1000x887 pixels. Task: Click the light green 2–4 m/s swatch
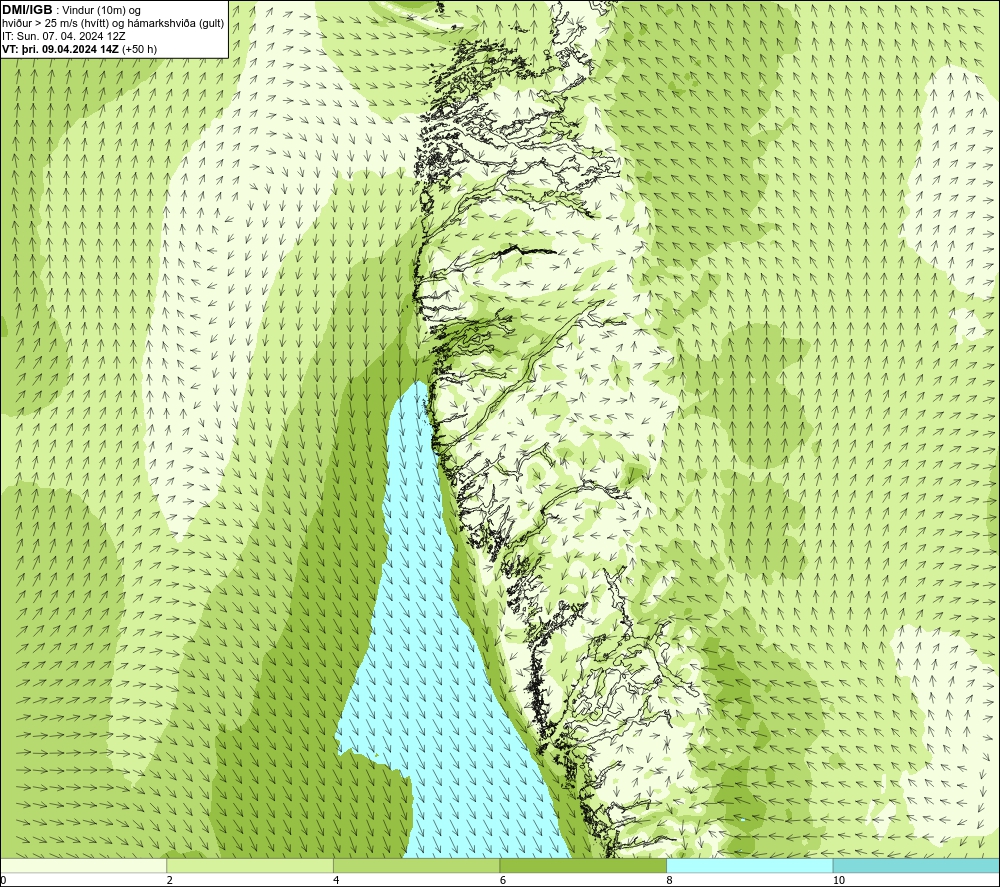click(x=250, y=865)
